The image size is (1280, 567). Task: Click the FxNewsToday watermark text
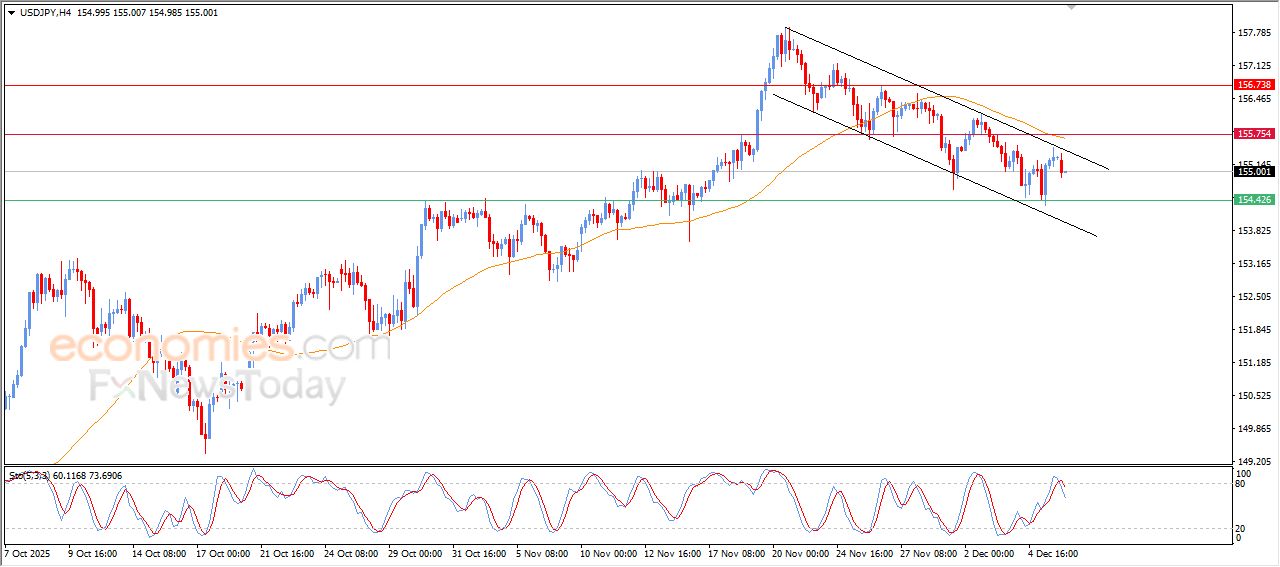click(217, 385)
